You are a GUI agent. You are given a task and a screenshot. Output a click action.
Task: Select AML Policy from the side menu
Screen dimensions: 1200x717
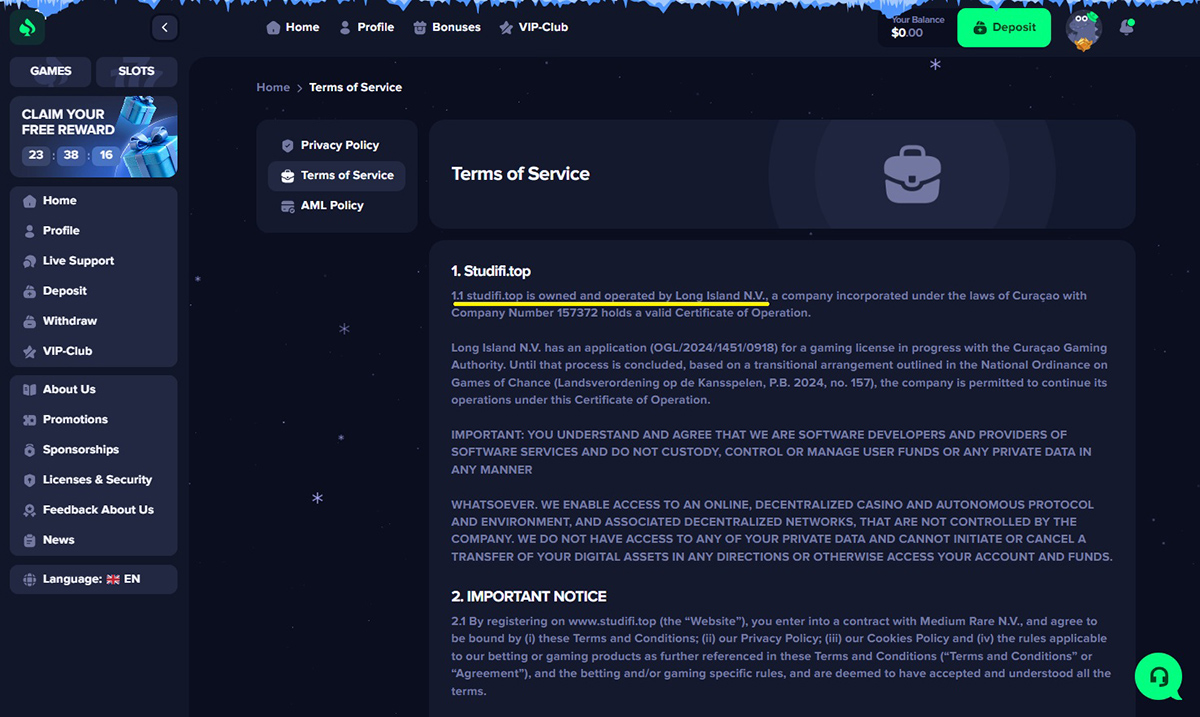point(331,205)
